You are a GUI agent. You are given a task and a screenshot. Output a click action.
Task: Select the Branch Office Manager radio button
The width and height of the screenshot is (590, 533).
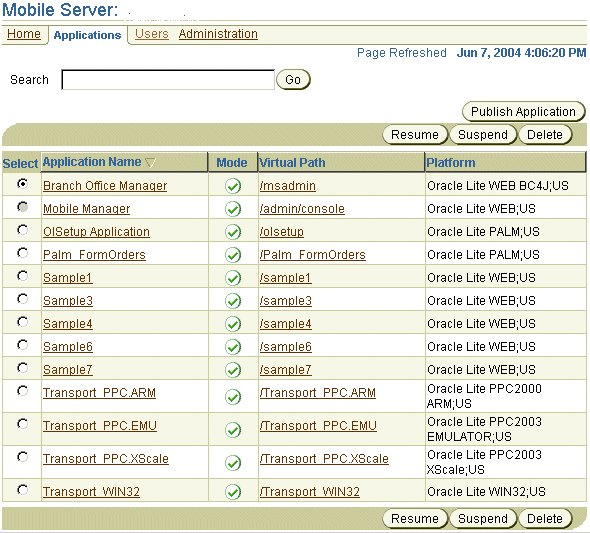coord(23,184)
